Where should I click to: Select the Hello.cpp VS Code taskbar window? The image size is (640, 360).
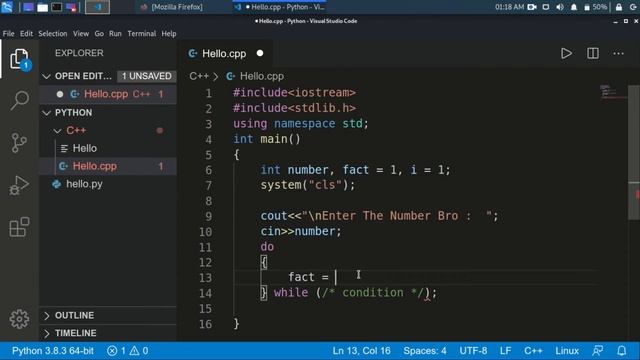pyautogui.click(x=280, y=7)
